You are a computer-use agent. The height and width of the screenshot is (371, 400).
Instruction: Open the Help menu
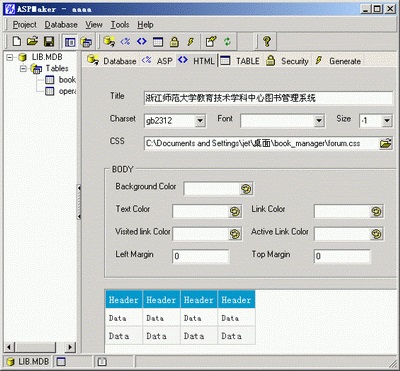[x=145, y=25]
